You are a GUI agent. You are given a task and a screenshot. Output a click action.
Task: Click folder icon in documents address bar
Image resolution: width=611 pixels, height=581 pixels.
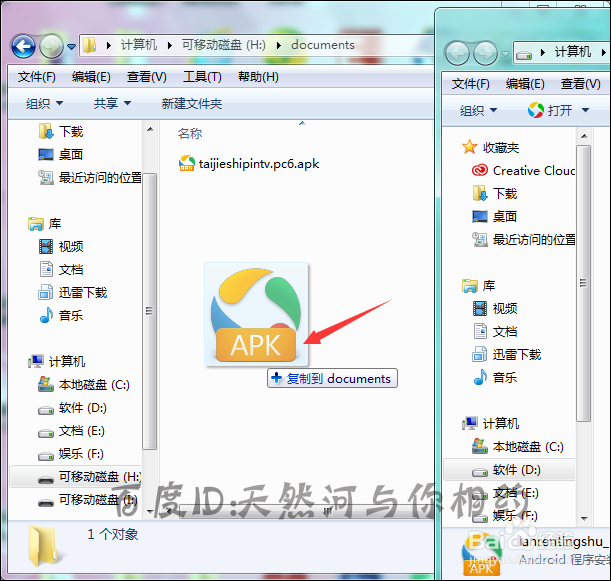tap(90, 45)
